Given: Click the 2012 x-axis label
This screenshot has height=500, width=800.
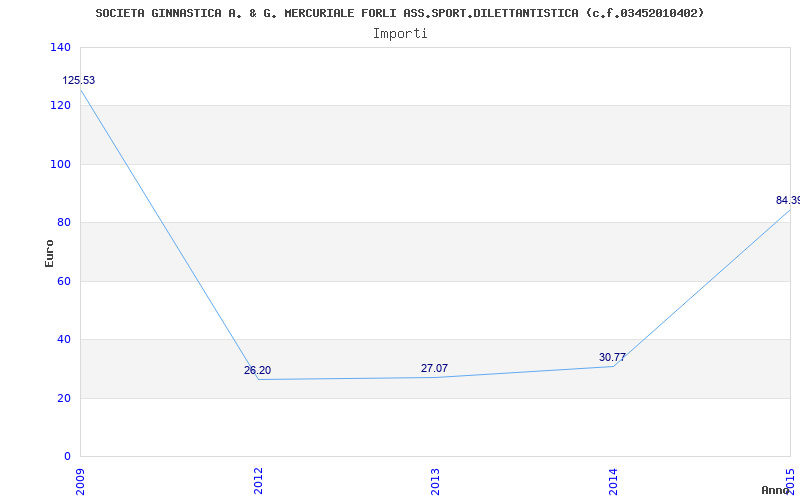Looking at the screenshot, I should click(x=258, y=481).
